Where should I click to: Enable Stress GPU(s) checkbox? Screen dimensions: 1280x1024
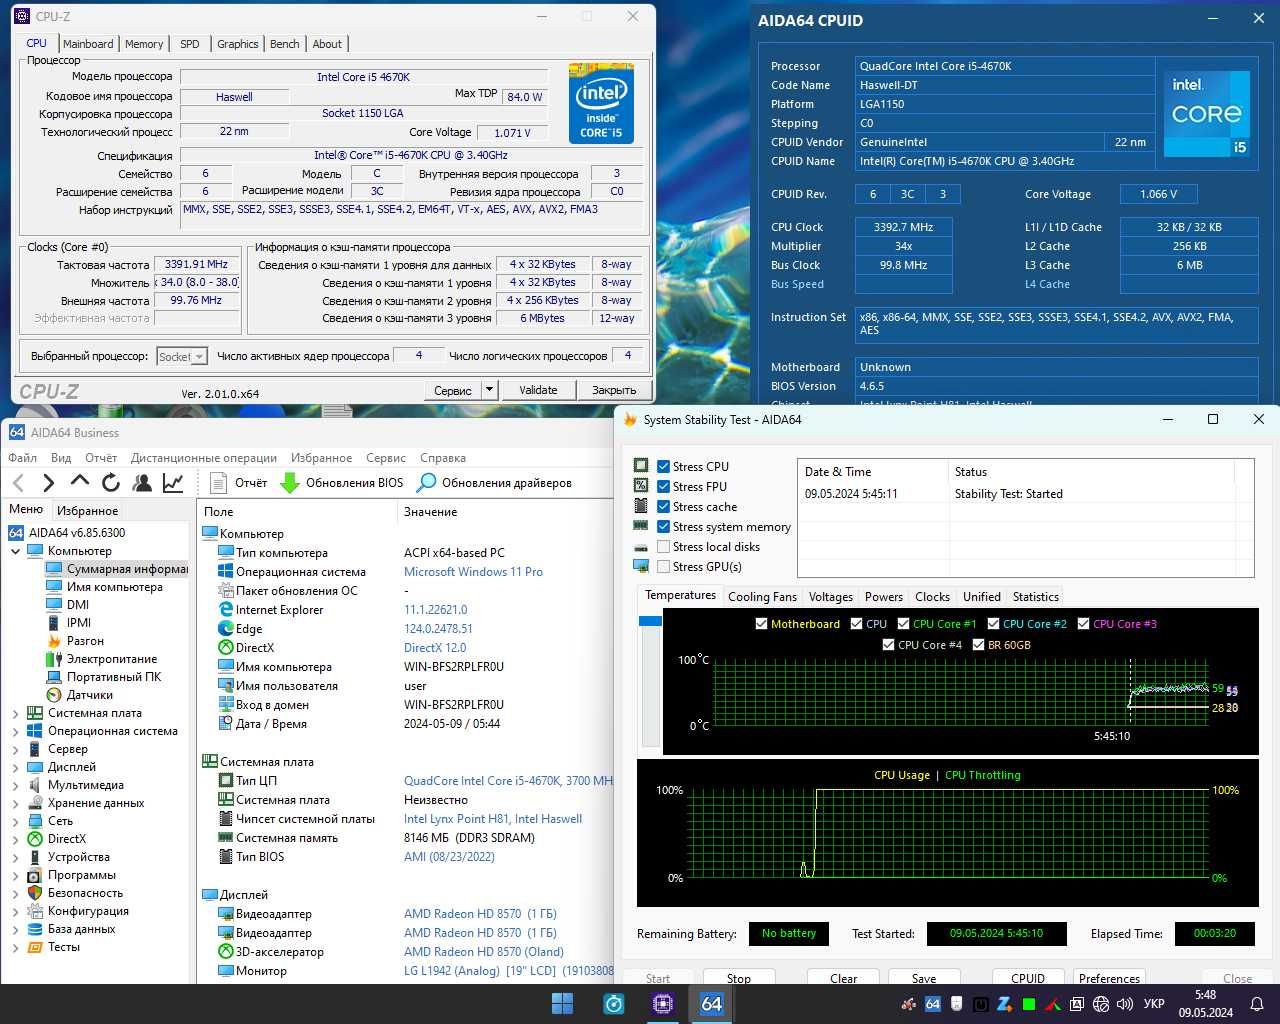coord(663,567)
